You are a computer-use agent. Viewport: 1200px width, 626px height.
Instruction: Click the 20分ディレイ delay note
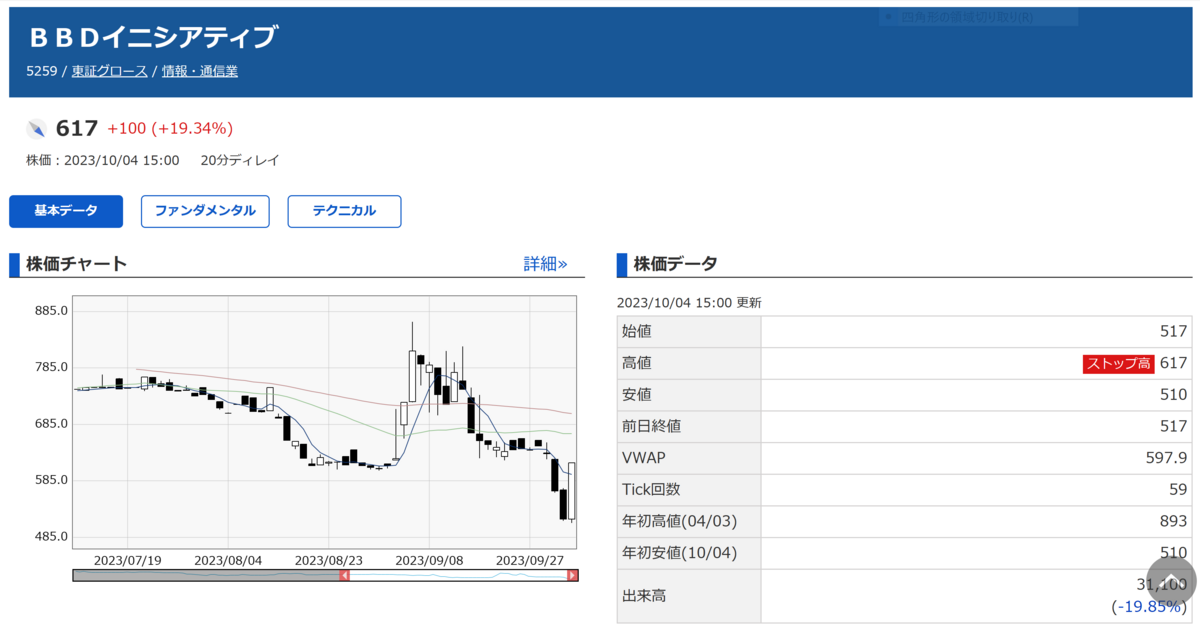240,160
